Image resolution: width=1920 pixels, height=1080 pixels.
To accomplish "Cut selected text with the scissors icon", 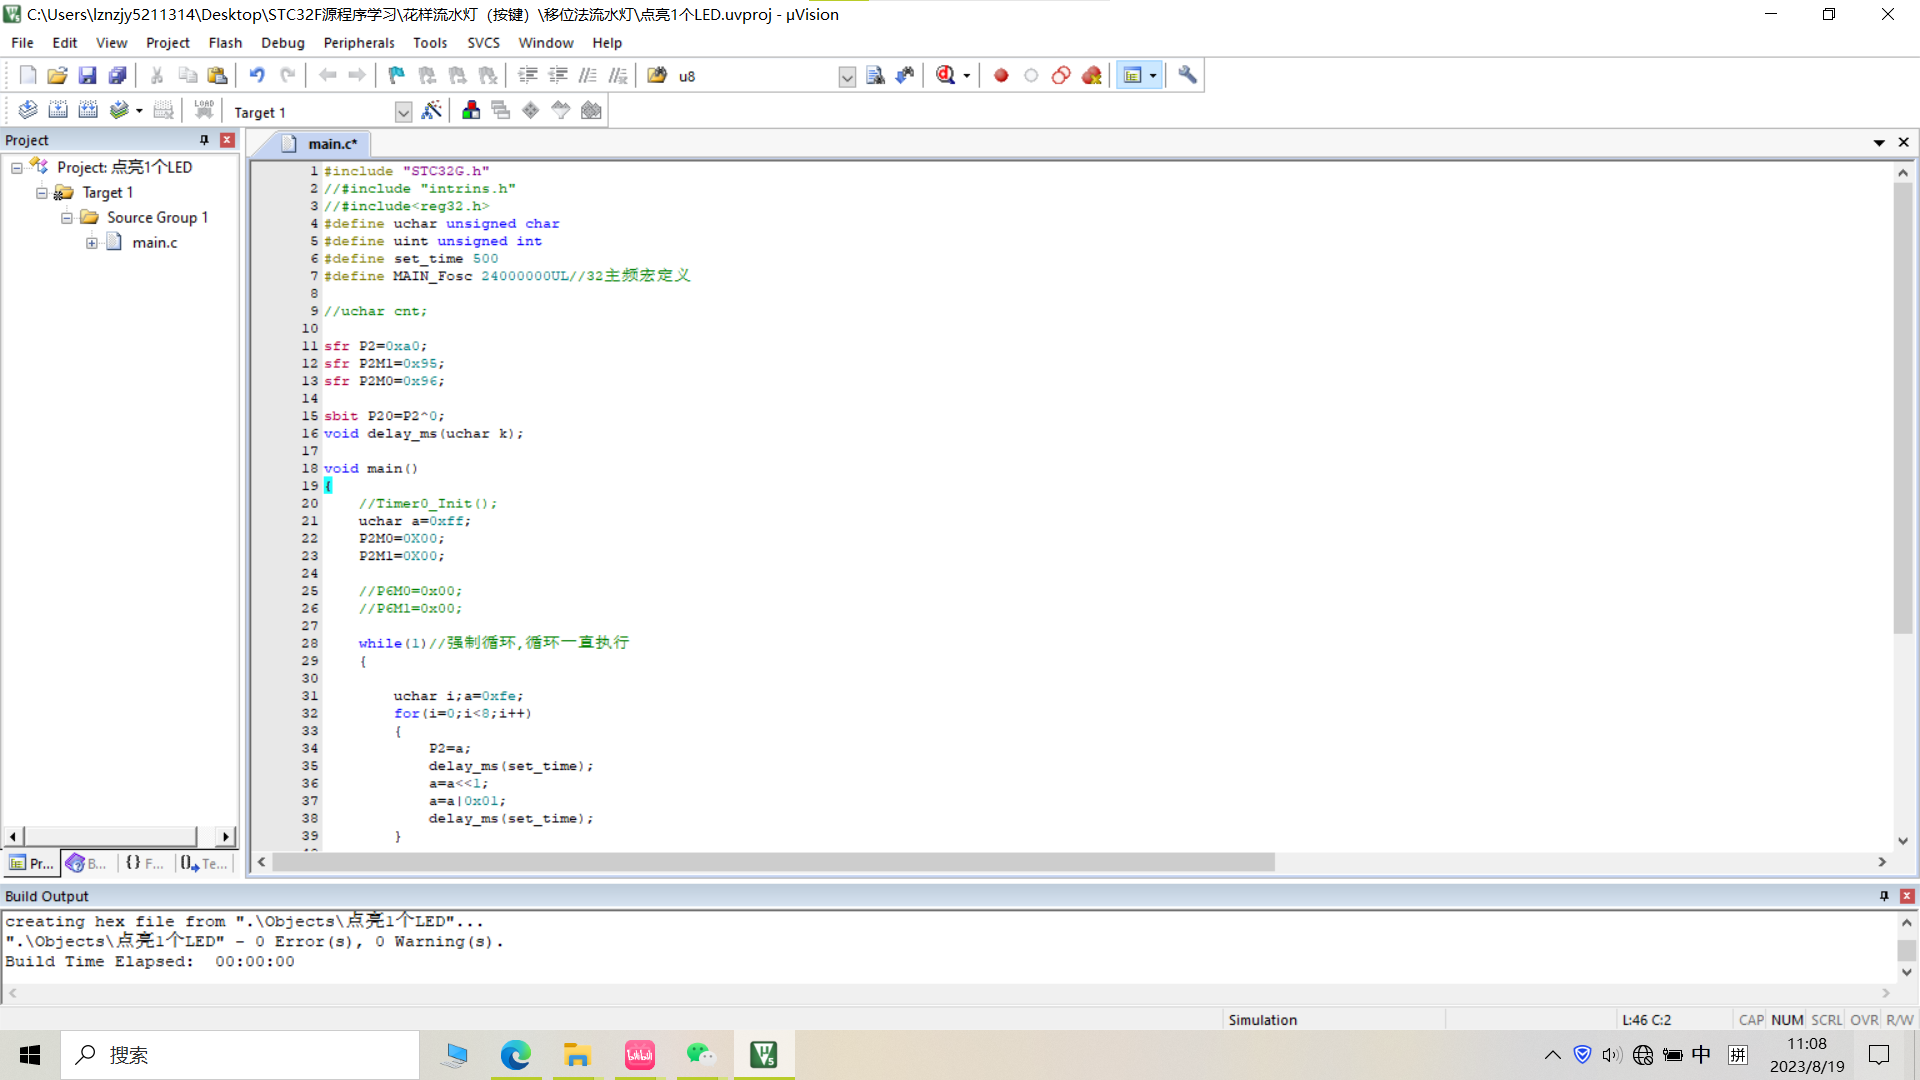I will (x=157, y=75).
